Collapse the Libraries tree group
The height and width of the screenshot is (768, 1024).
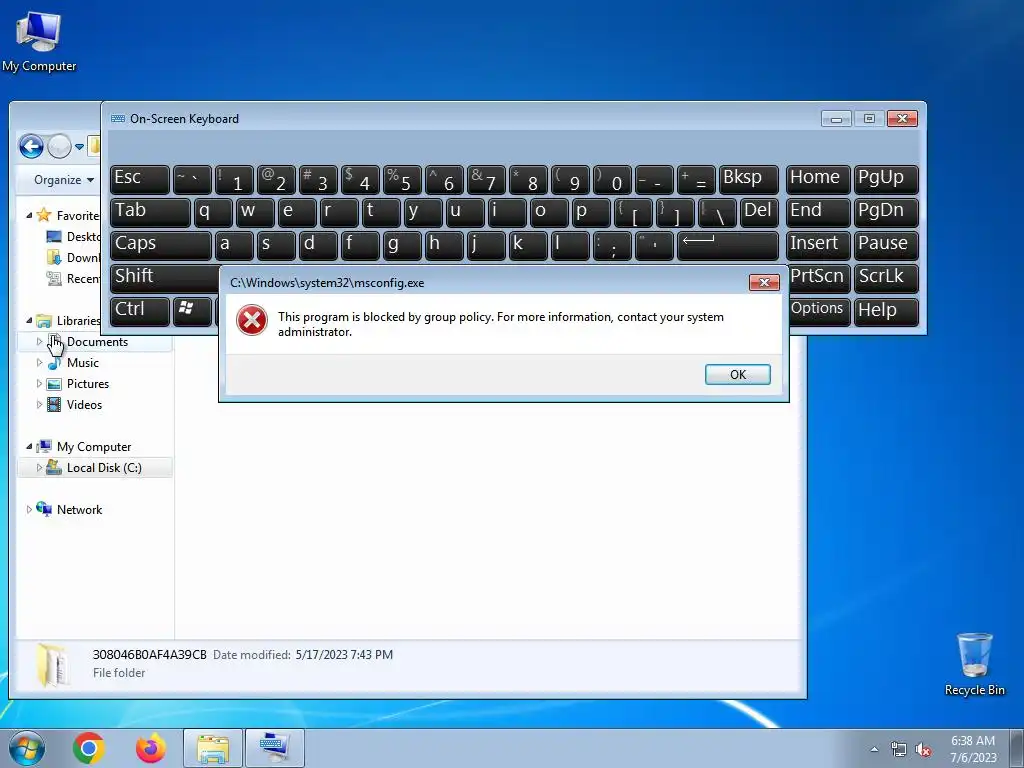pos(29,321)
